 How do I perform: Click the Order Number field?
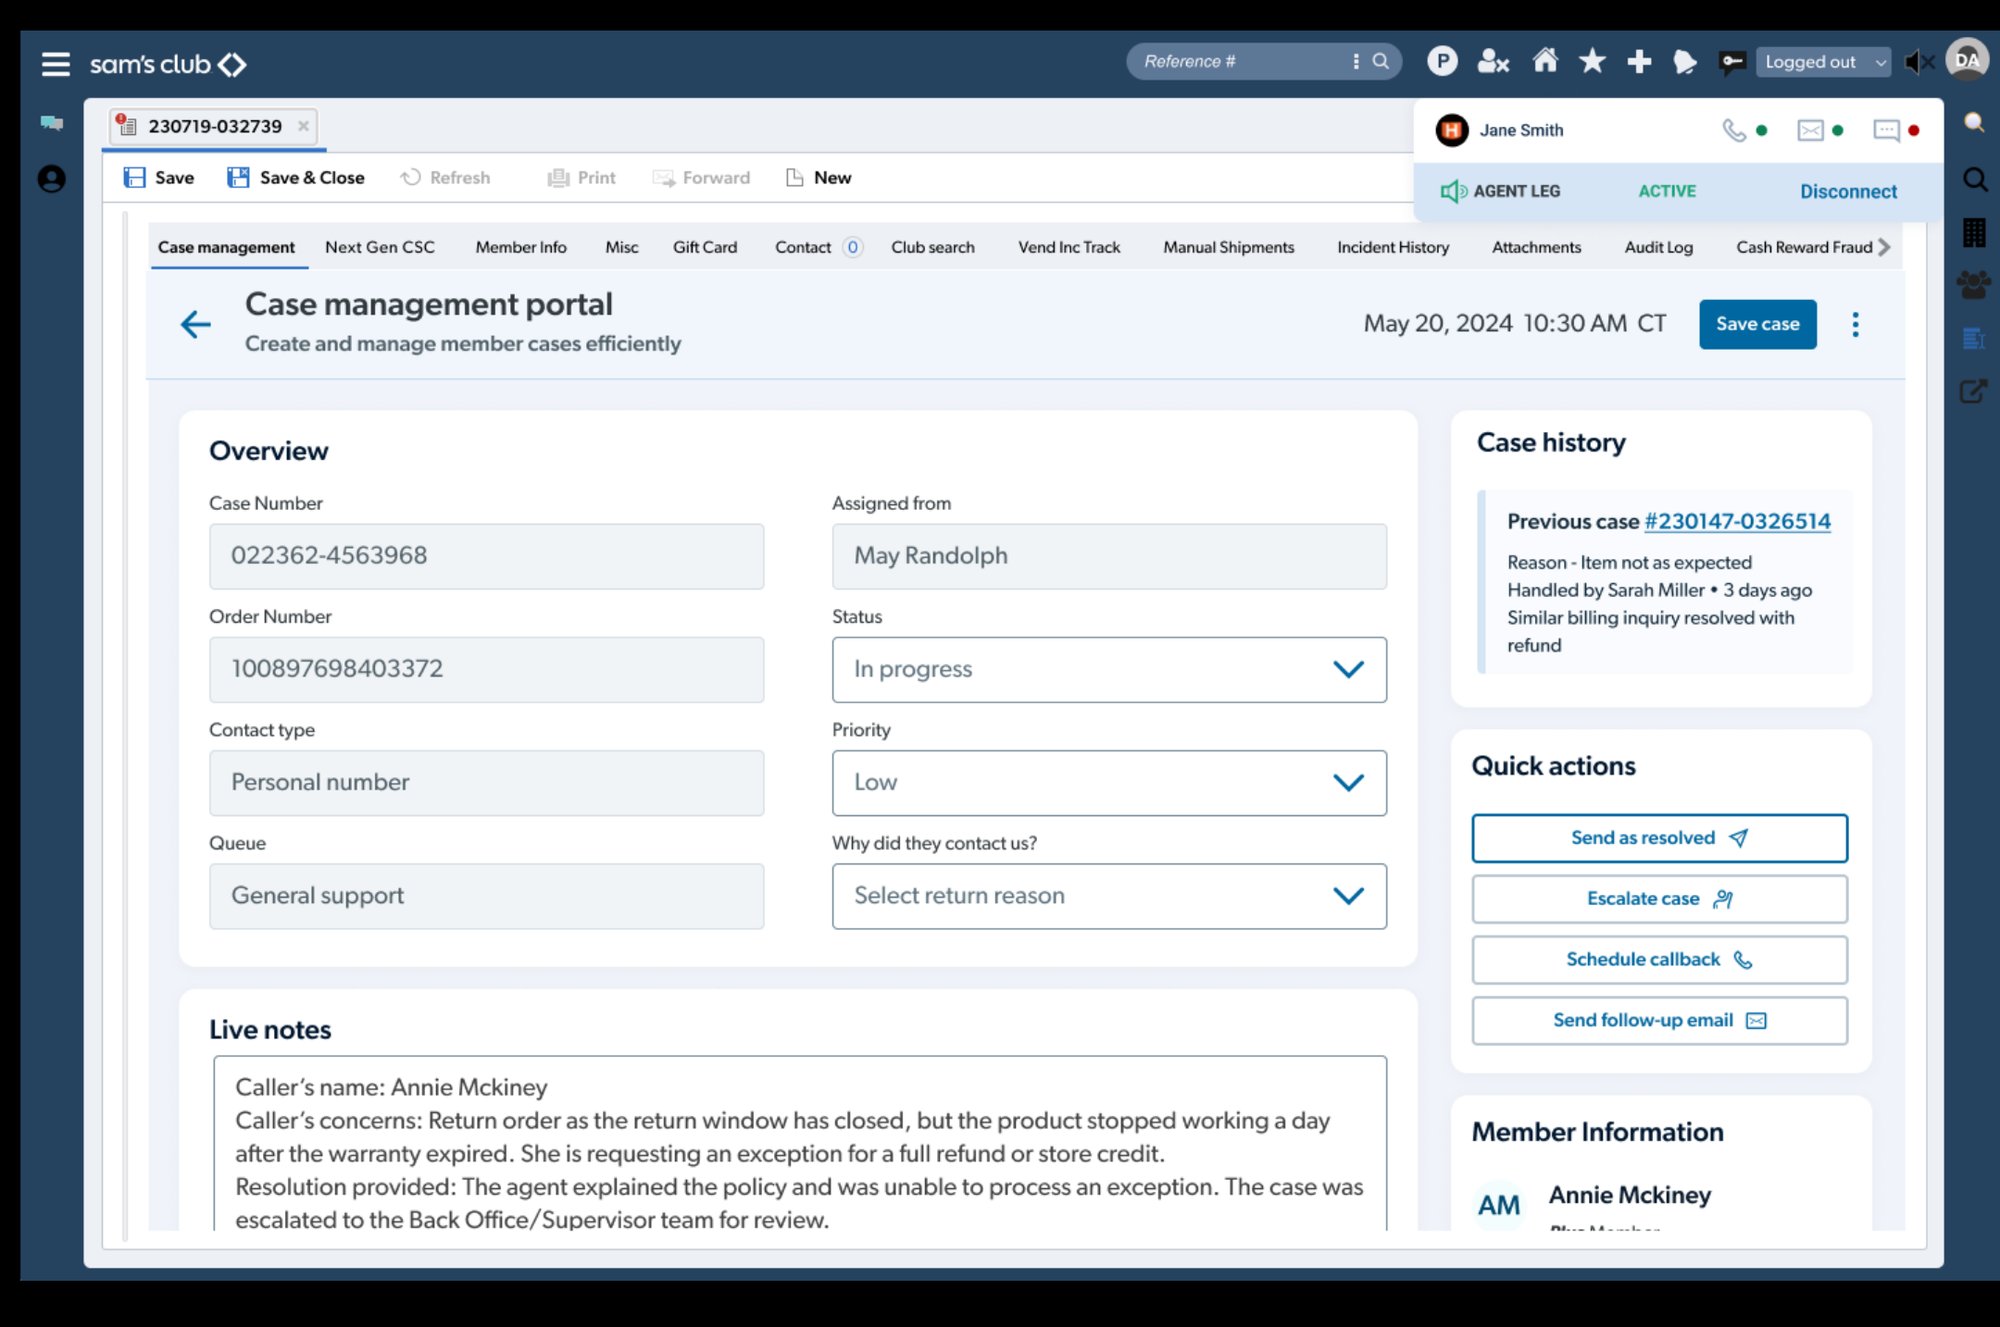click(486, 669)
